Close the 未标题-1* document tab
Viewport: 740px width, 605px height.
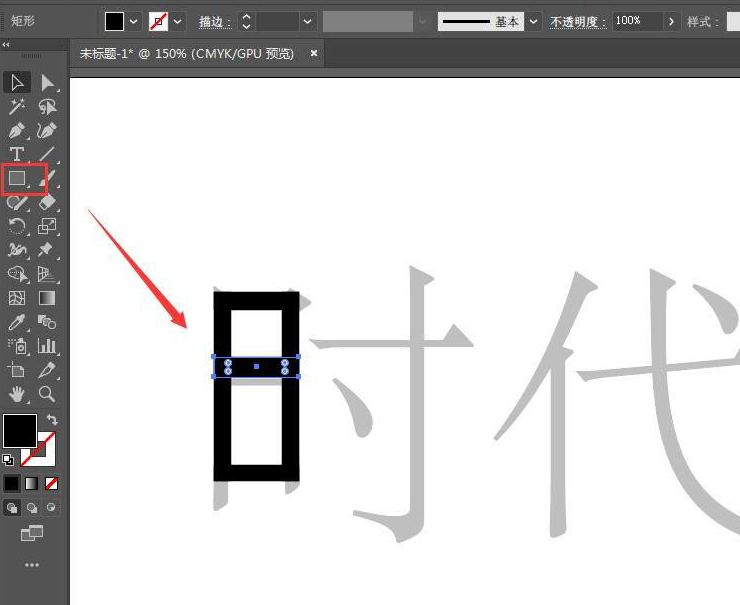314,54
